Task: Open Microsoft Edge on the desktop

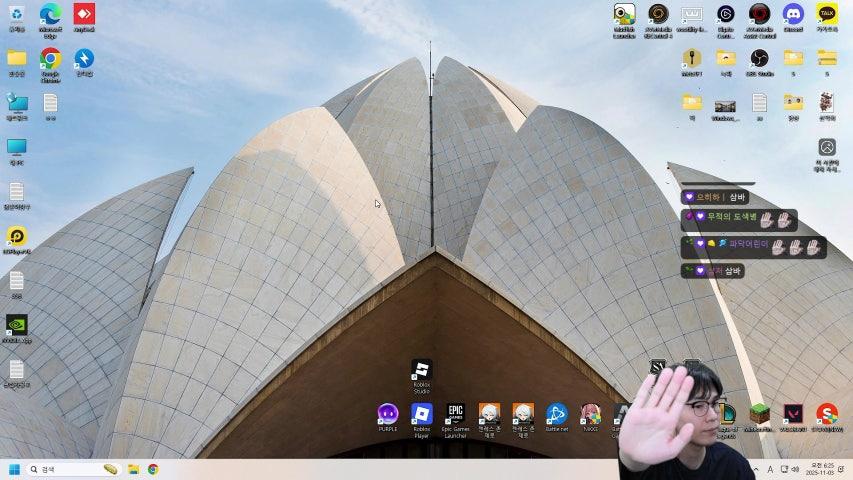Action: pyautogui.click(x=50, y=15)
